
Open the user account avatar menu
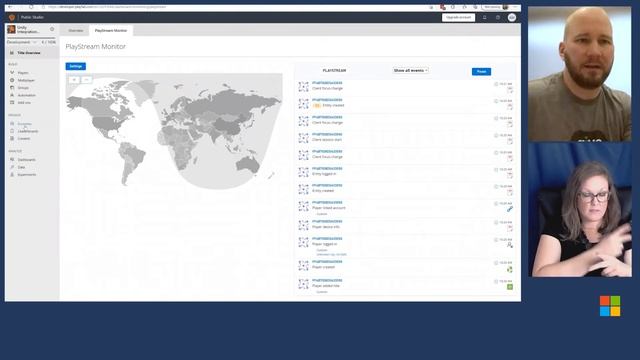(512, 18)
